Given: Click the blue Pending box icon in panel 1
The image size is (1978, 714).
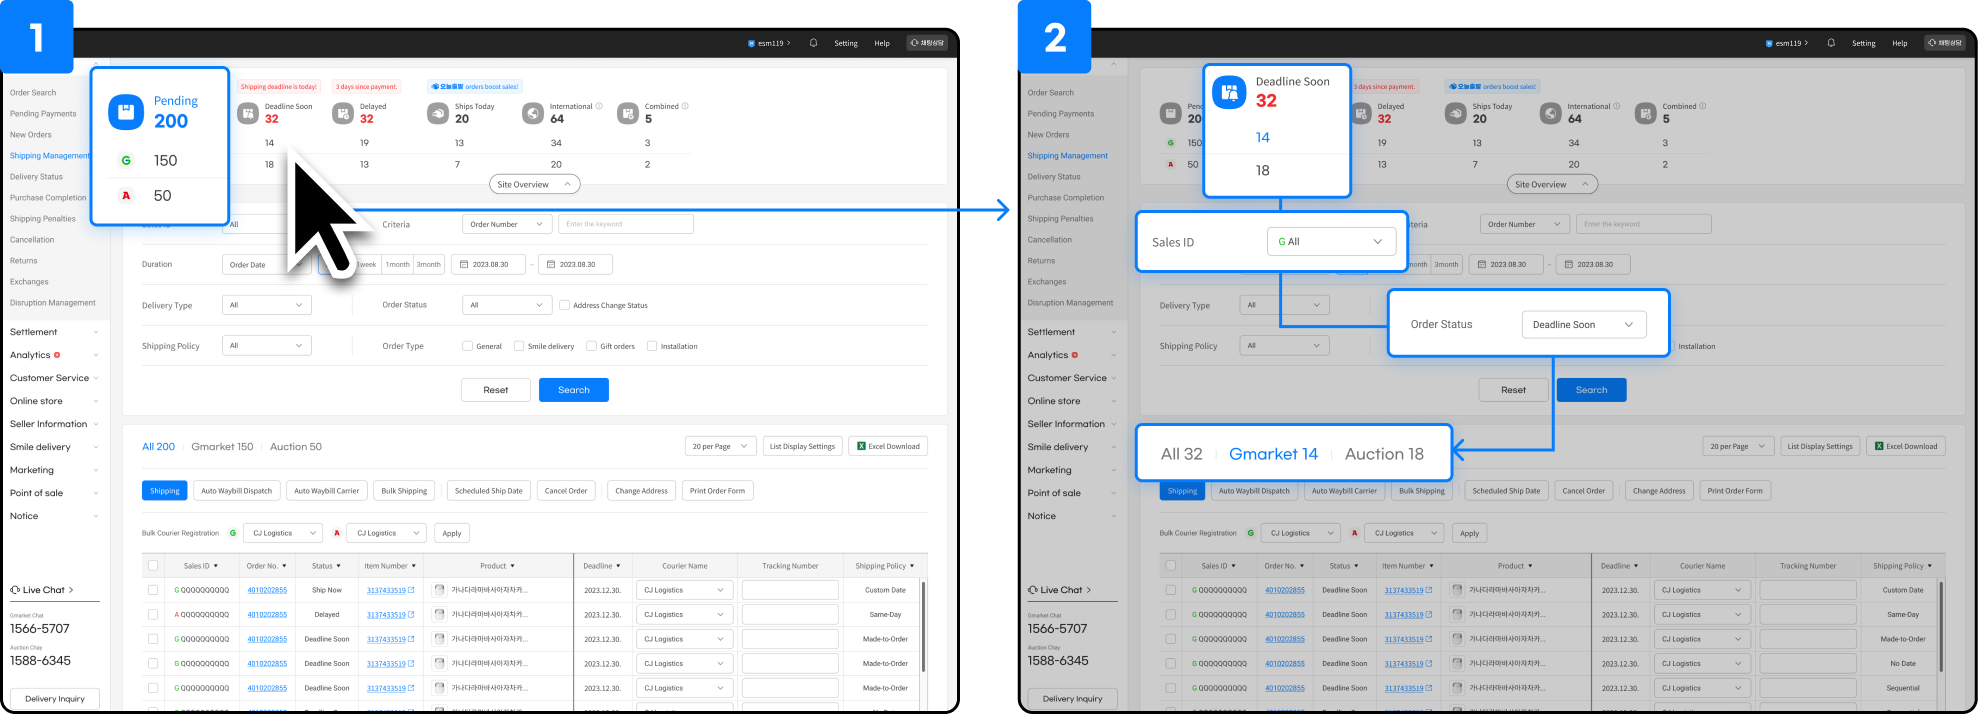Looking at the screenshot, I should (126, 112).
